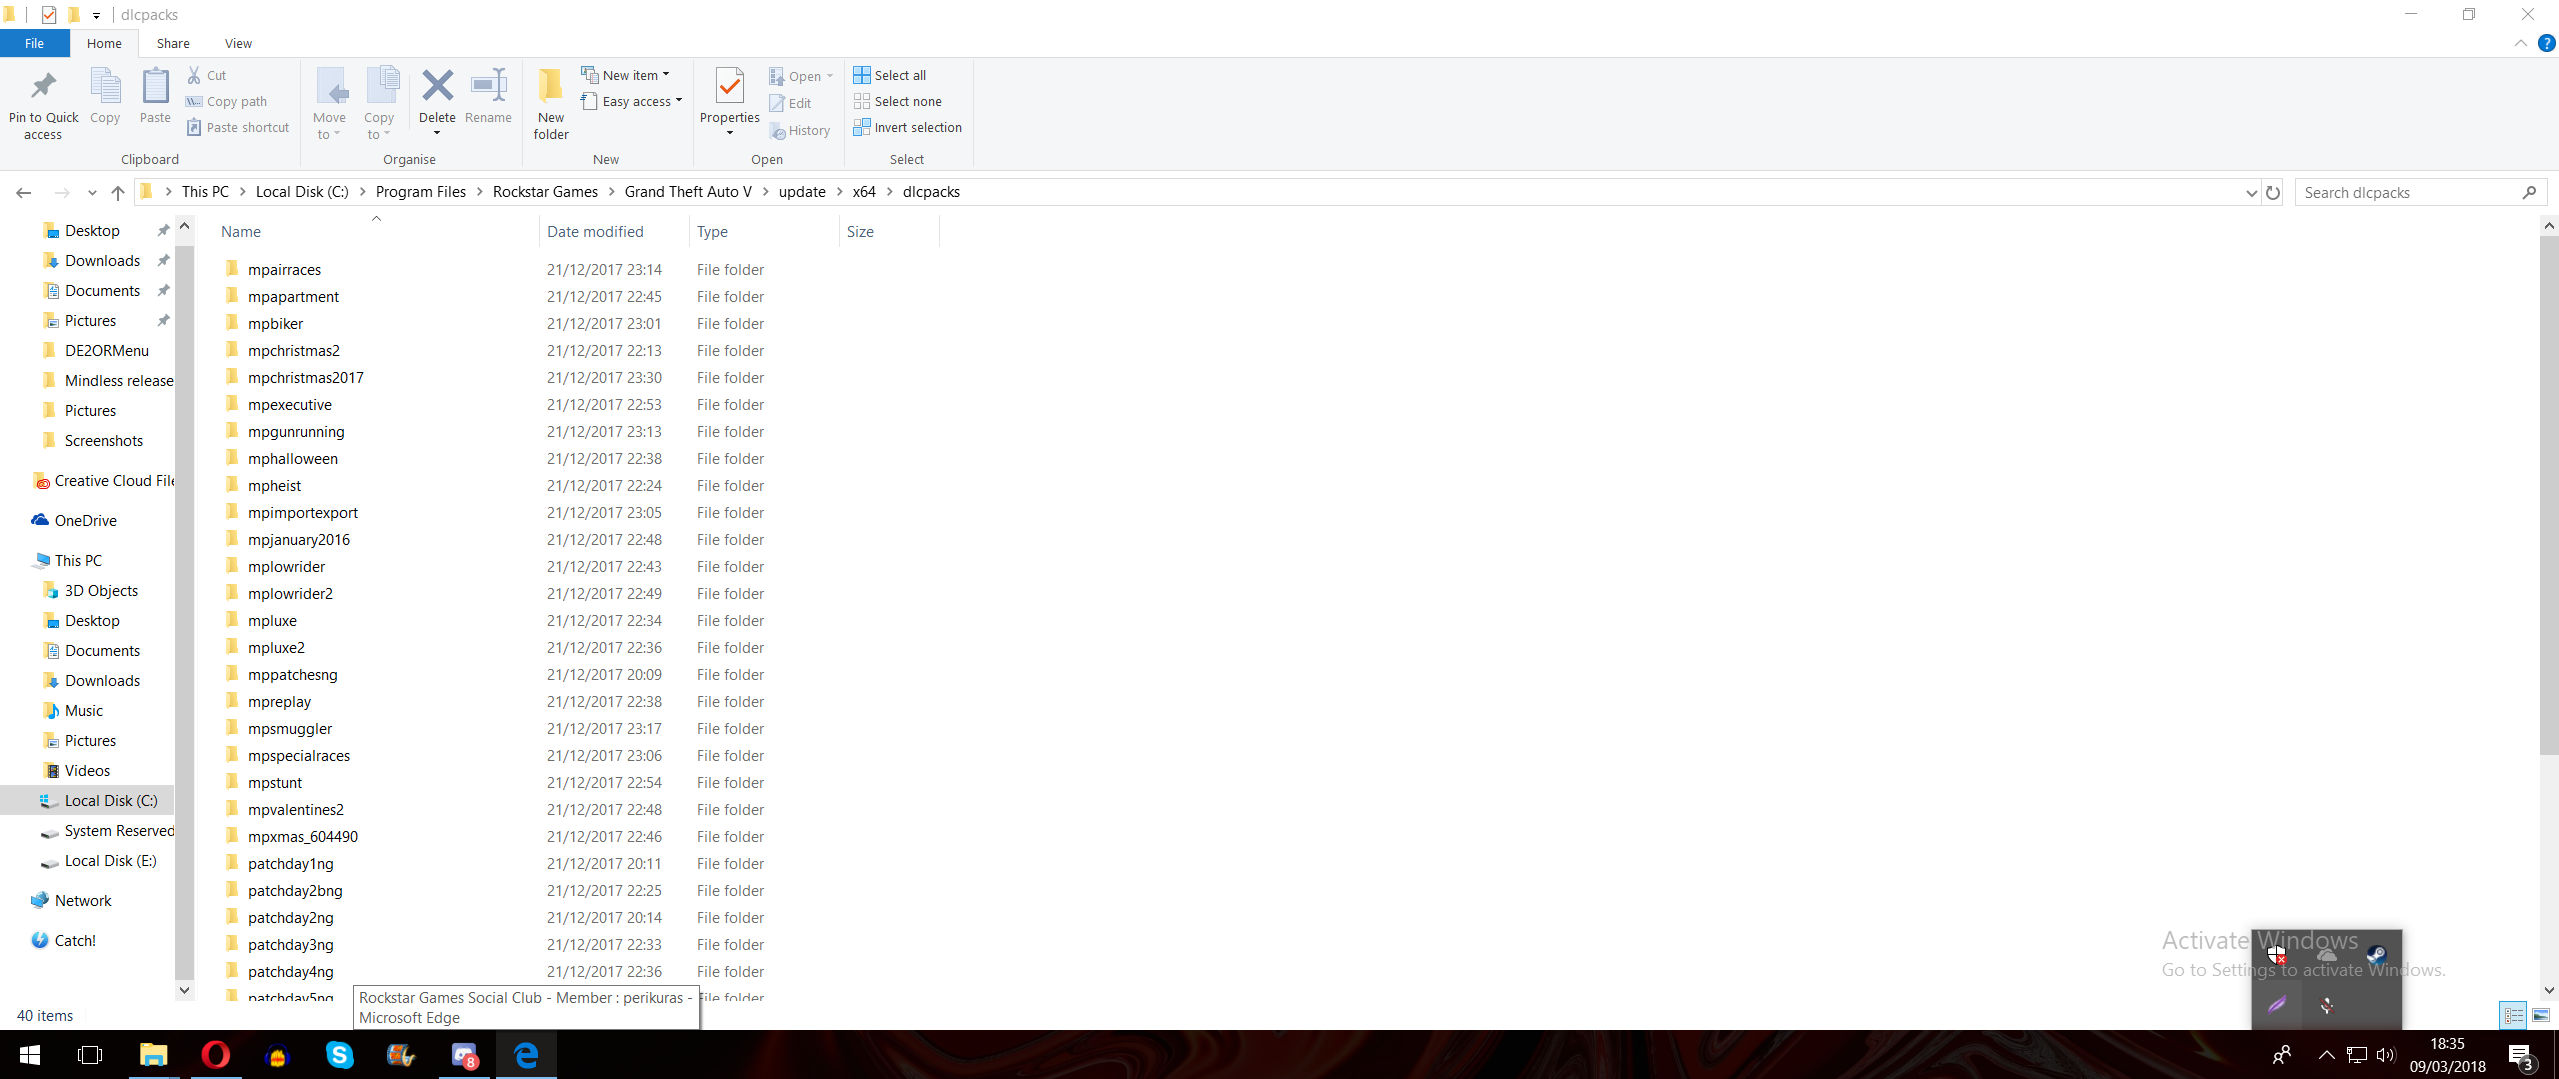Click the Edit ribbon button
The width and height of the screenshot is (2559, 1079).
tap(790, 103)
